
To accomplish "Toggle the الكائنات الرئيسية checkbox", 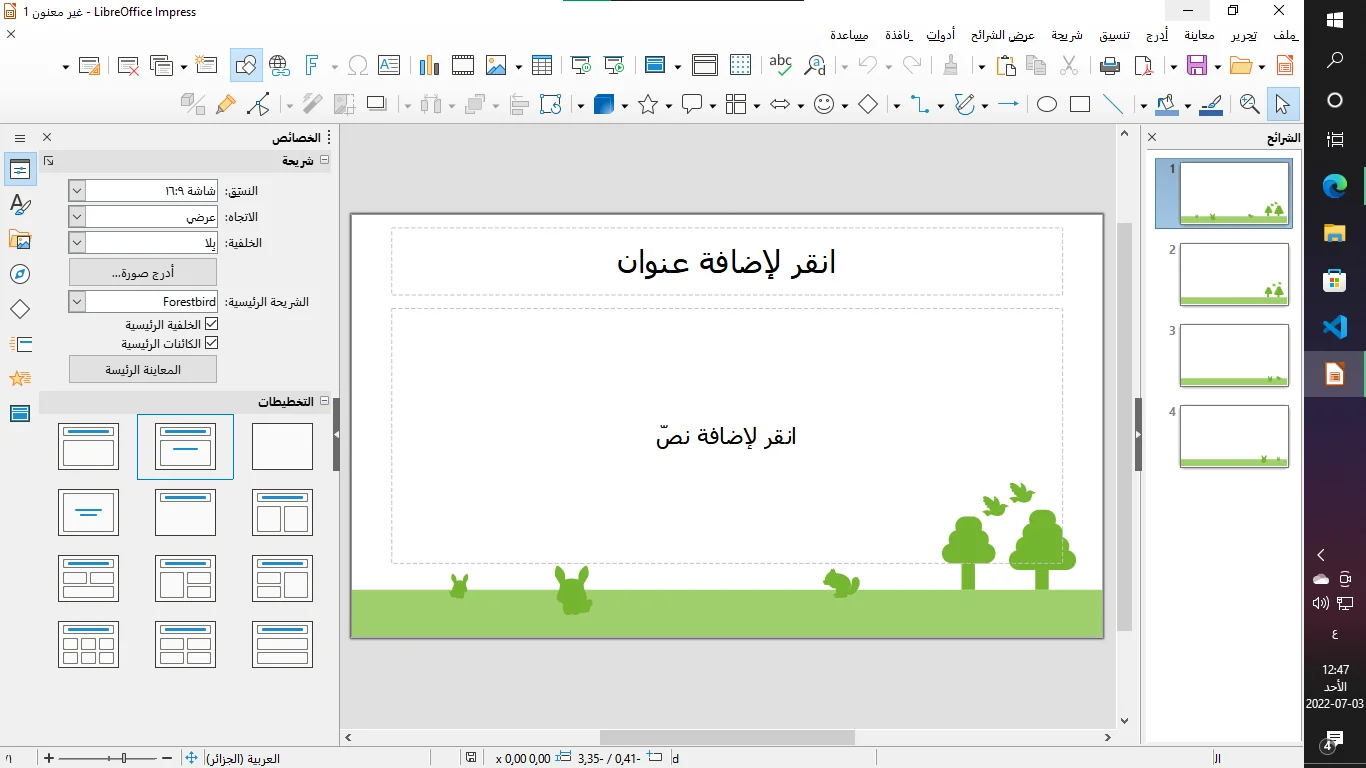I will pos(211,344).
